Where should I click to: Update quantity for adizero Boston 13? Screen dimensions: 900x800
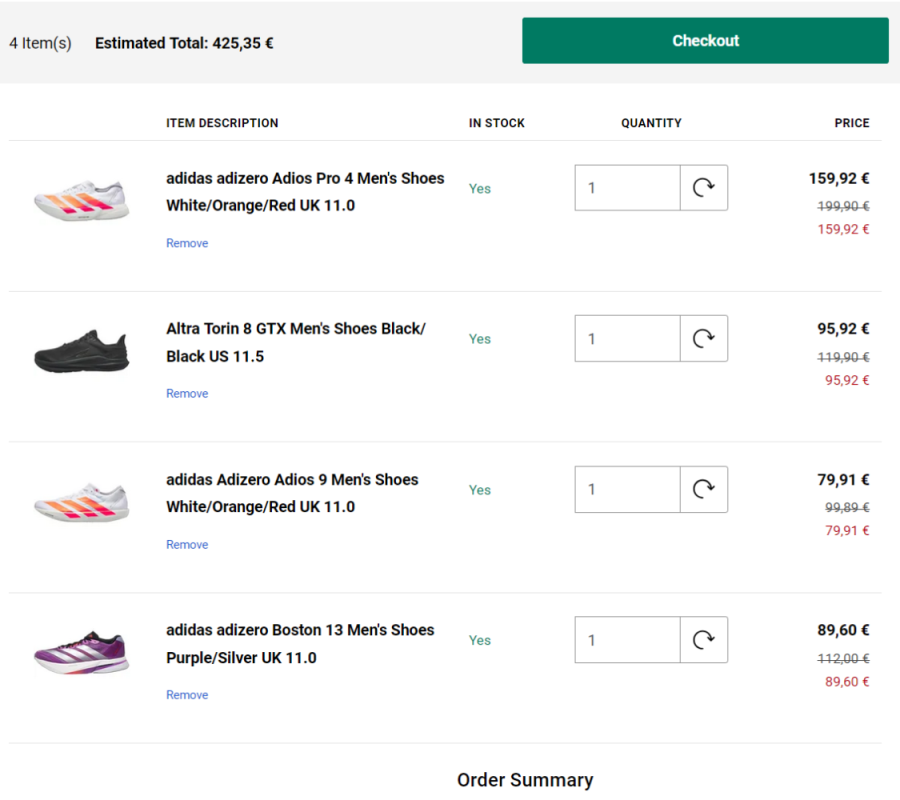coord(704,640)
